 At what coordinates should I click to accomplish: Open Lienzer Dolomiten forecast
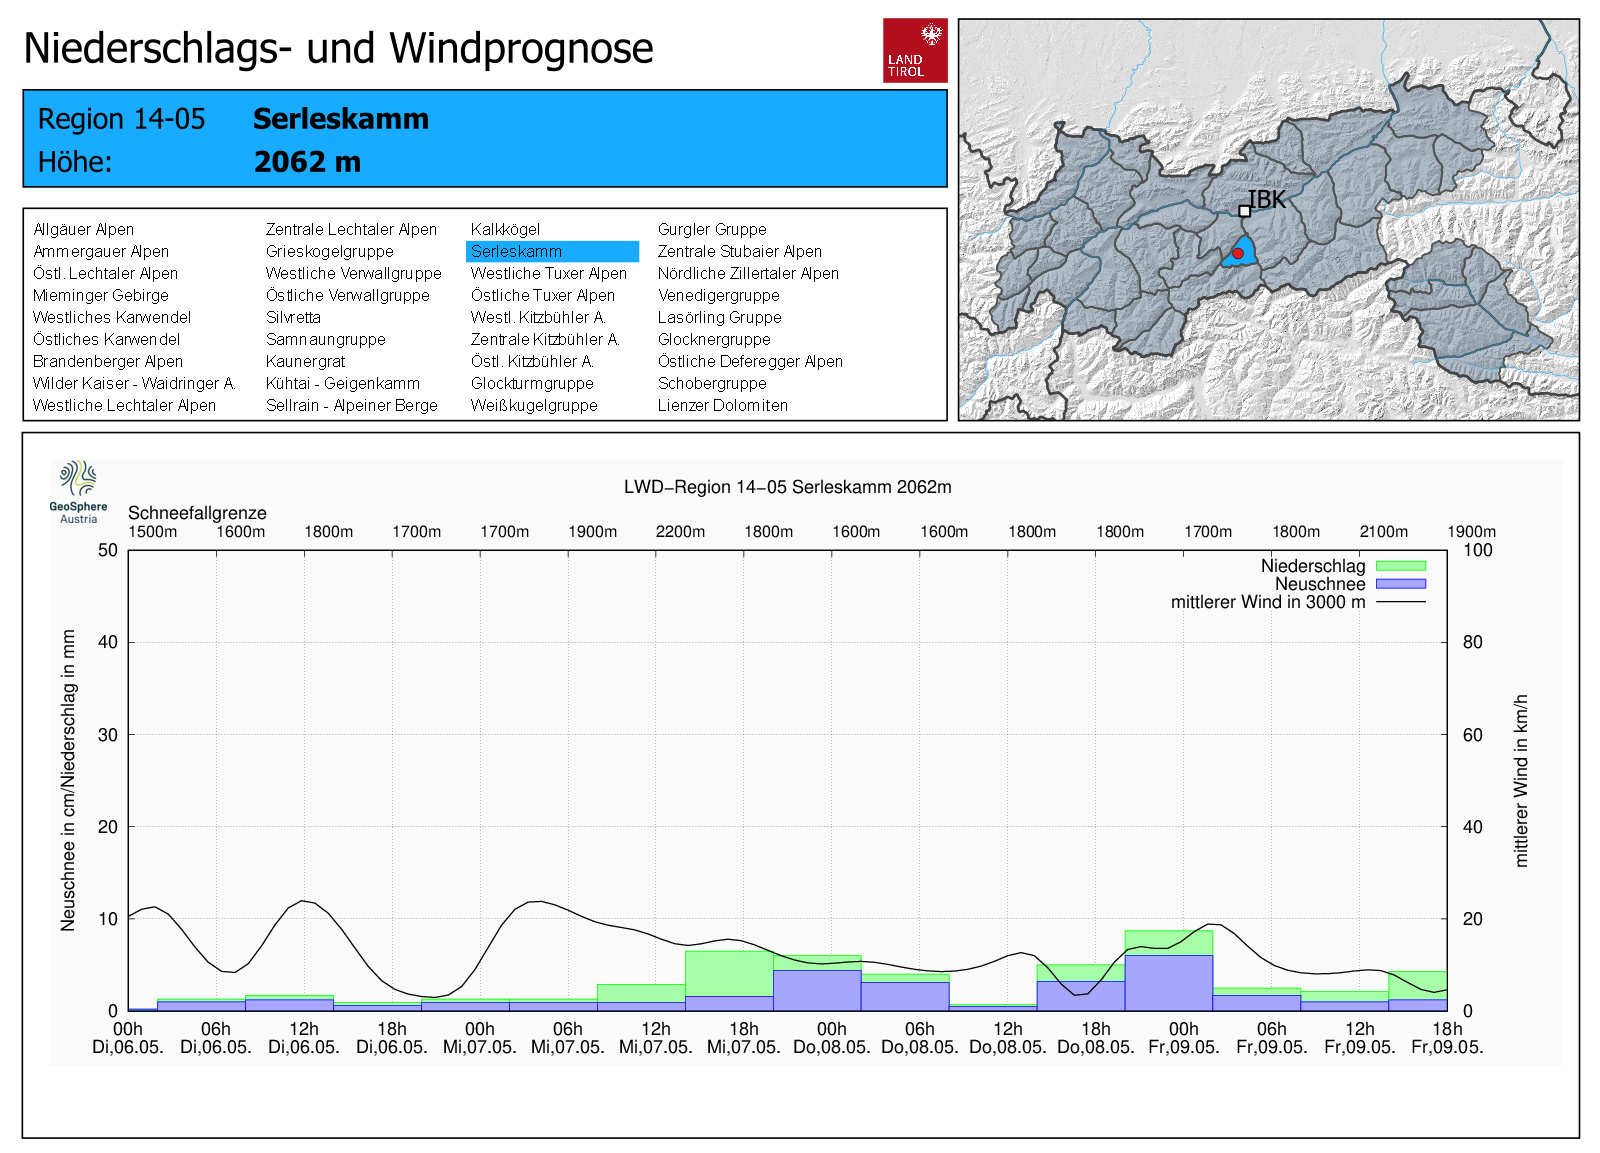[x=722, y=406]
